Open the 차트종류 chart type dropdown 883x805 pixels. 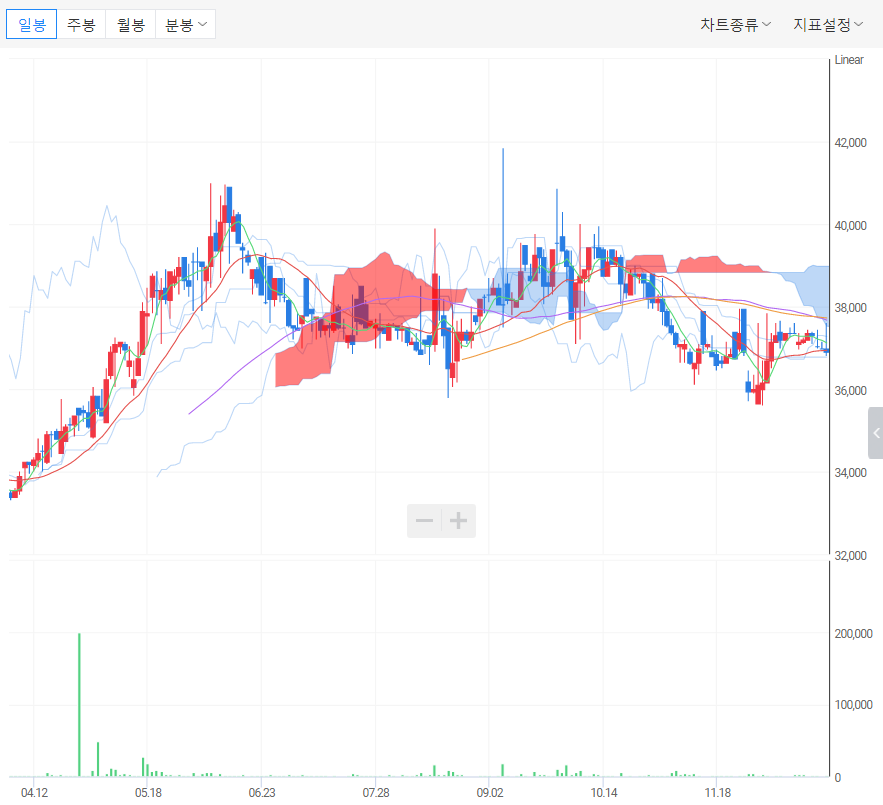[x=735, y=24]
